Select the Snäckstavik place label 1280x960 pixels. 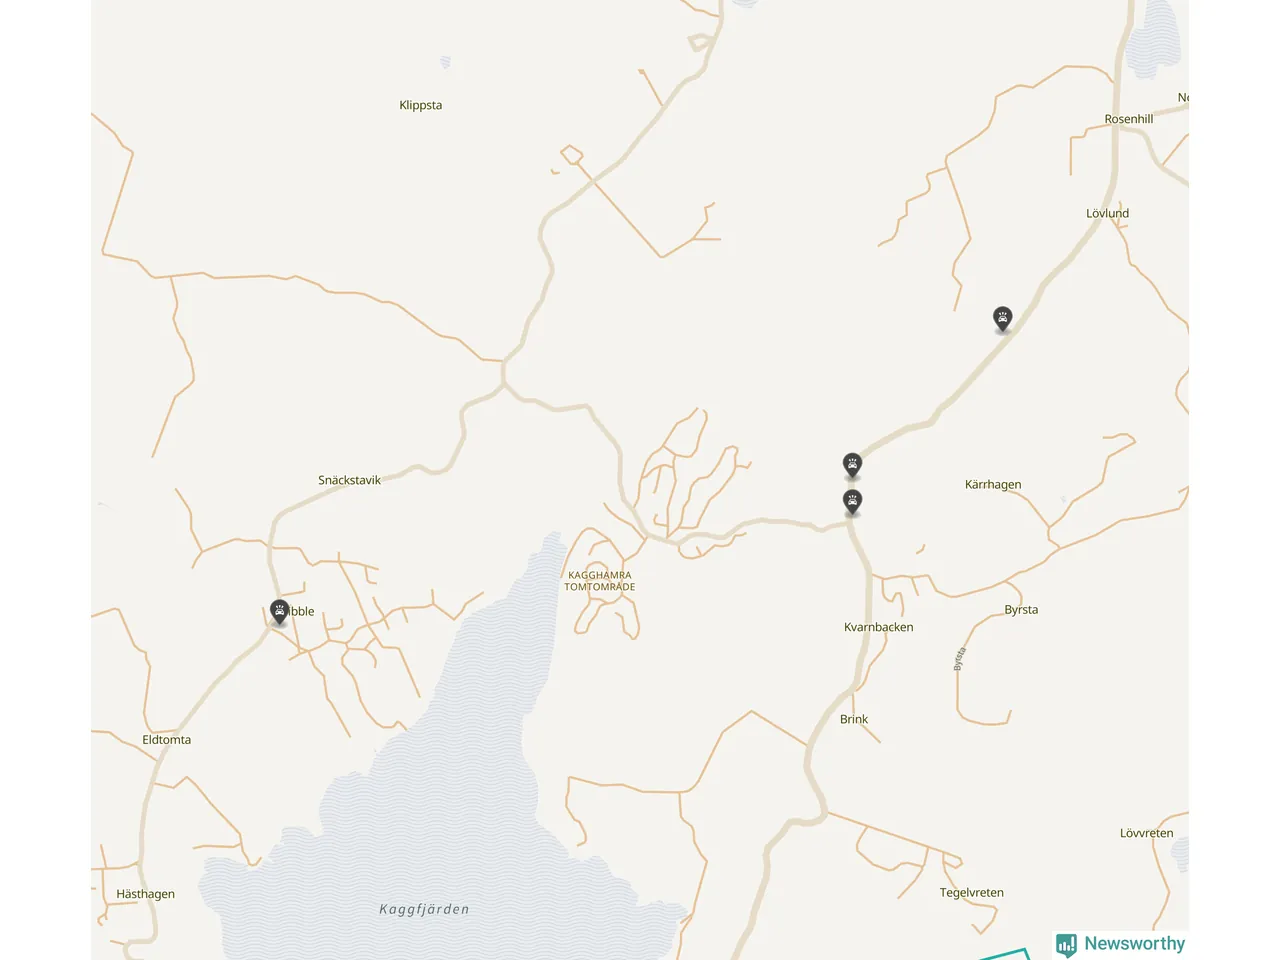(349, 480)
